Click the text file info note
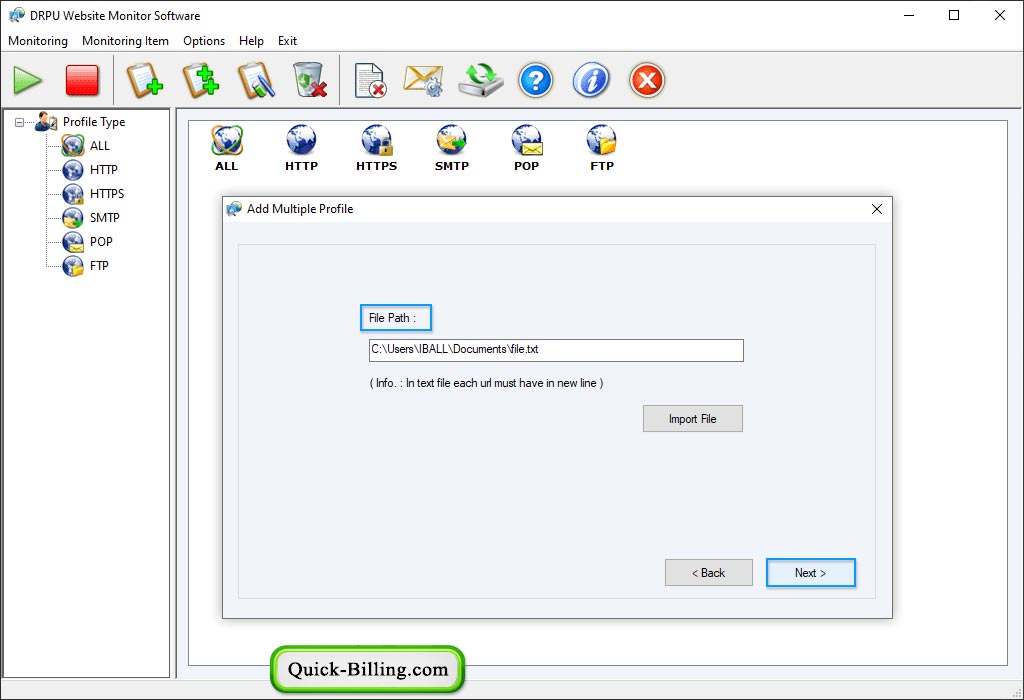The image size is (1024, 700). pos(487,383)
